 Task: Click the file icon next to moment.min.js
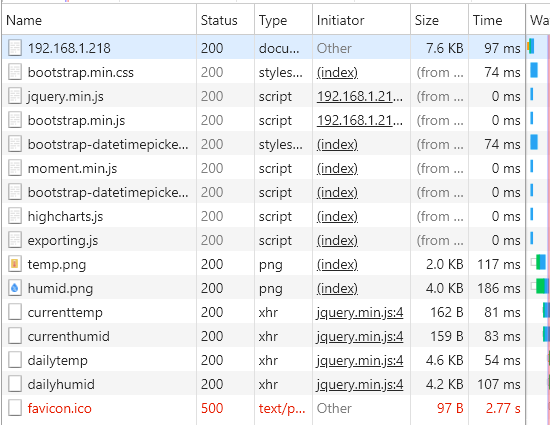[x=15, y=168]
